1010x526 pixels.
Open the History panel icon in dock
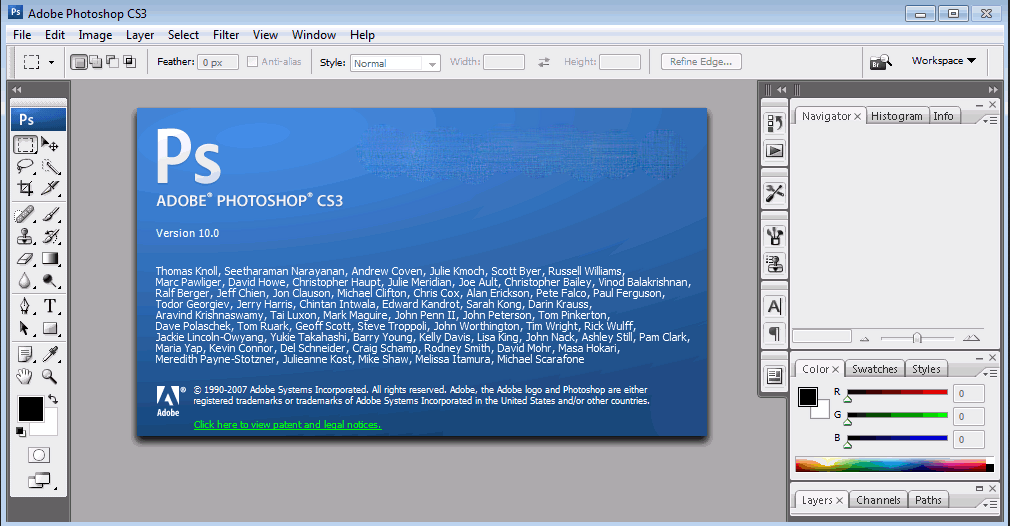[x=774, y=122]
